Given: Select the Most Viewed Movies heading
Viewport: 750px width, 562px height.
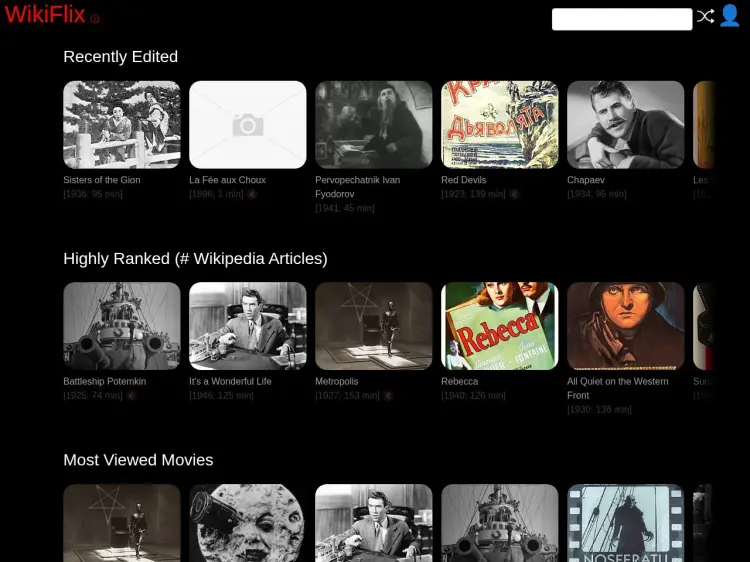Looking at the screenshot, I should click(x=138, y=460).
